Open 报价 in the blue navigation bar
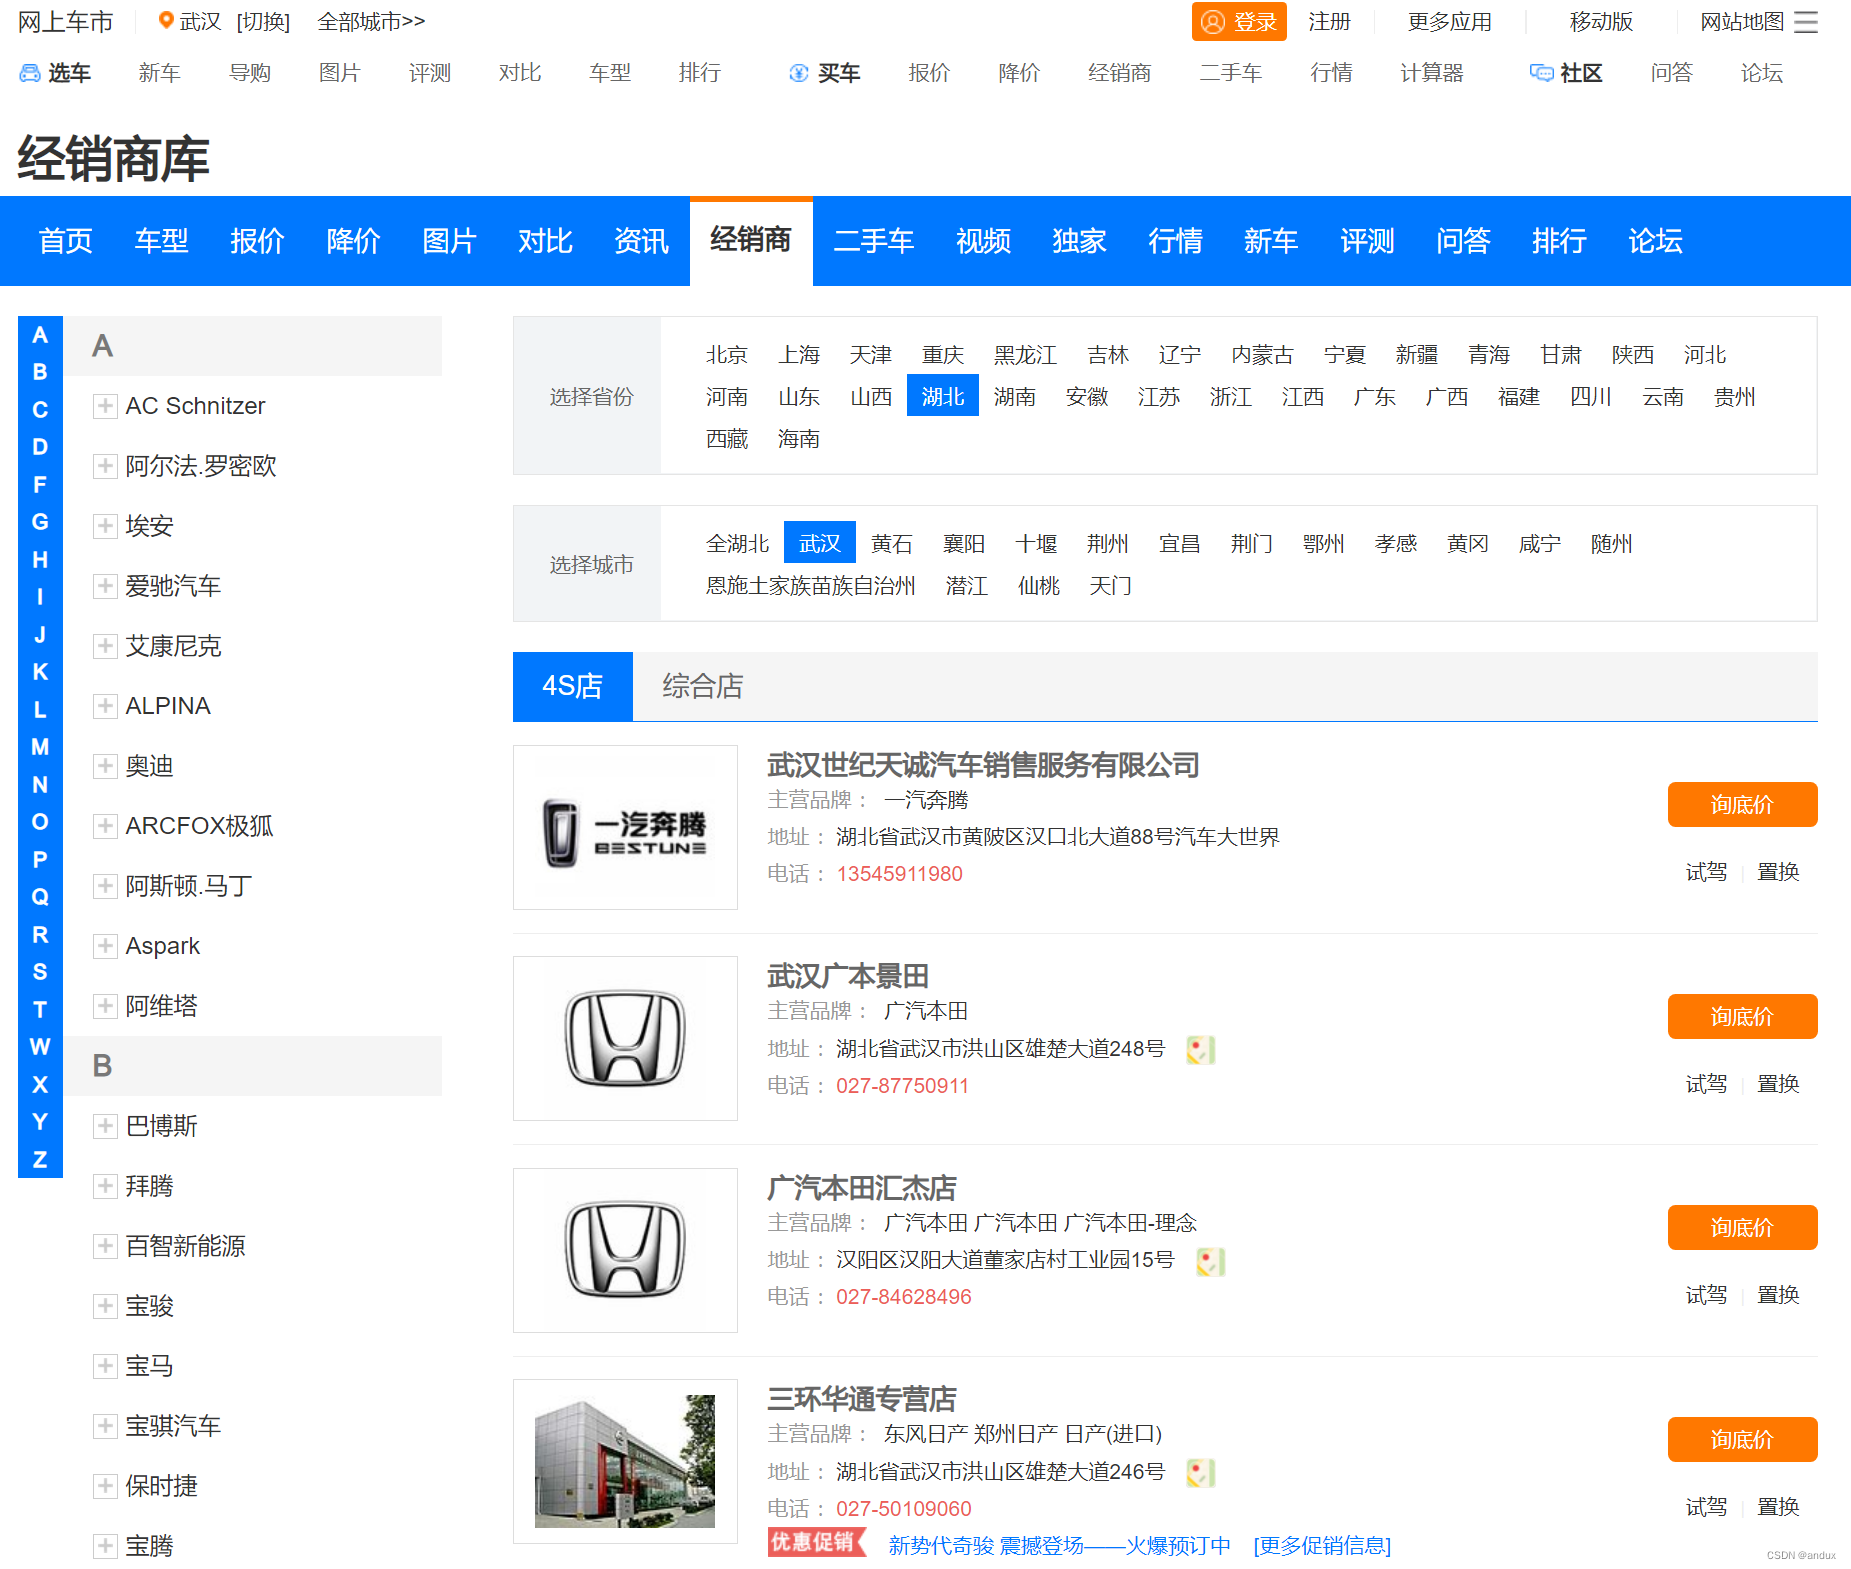The height and width of the screenshot is (1569, 1851). 257,241
